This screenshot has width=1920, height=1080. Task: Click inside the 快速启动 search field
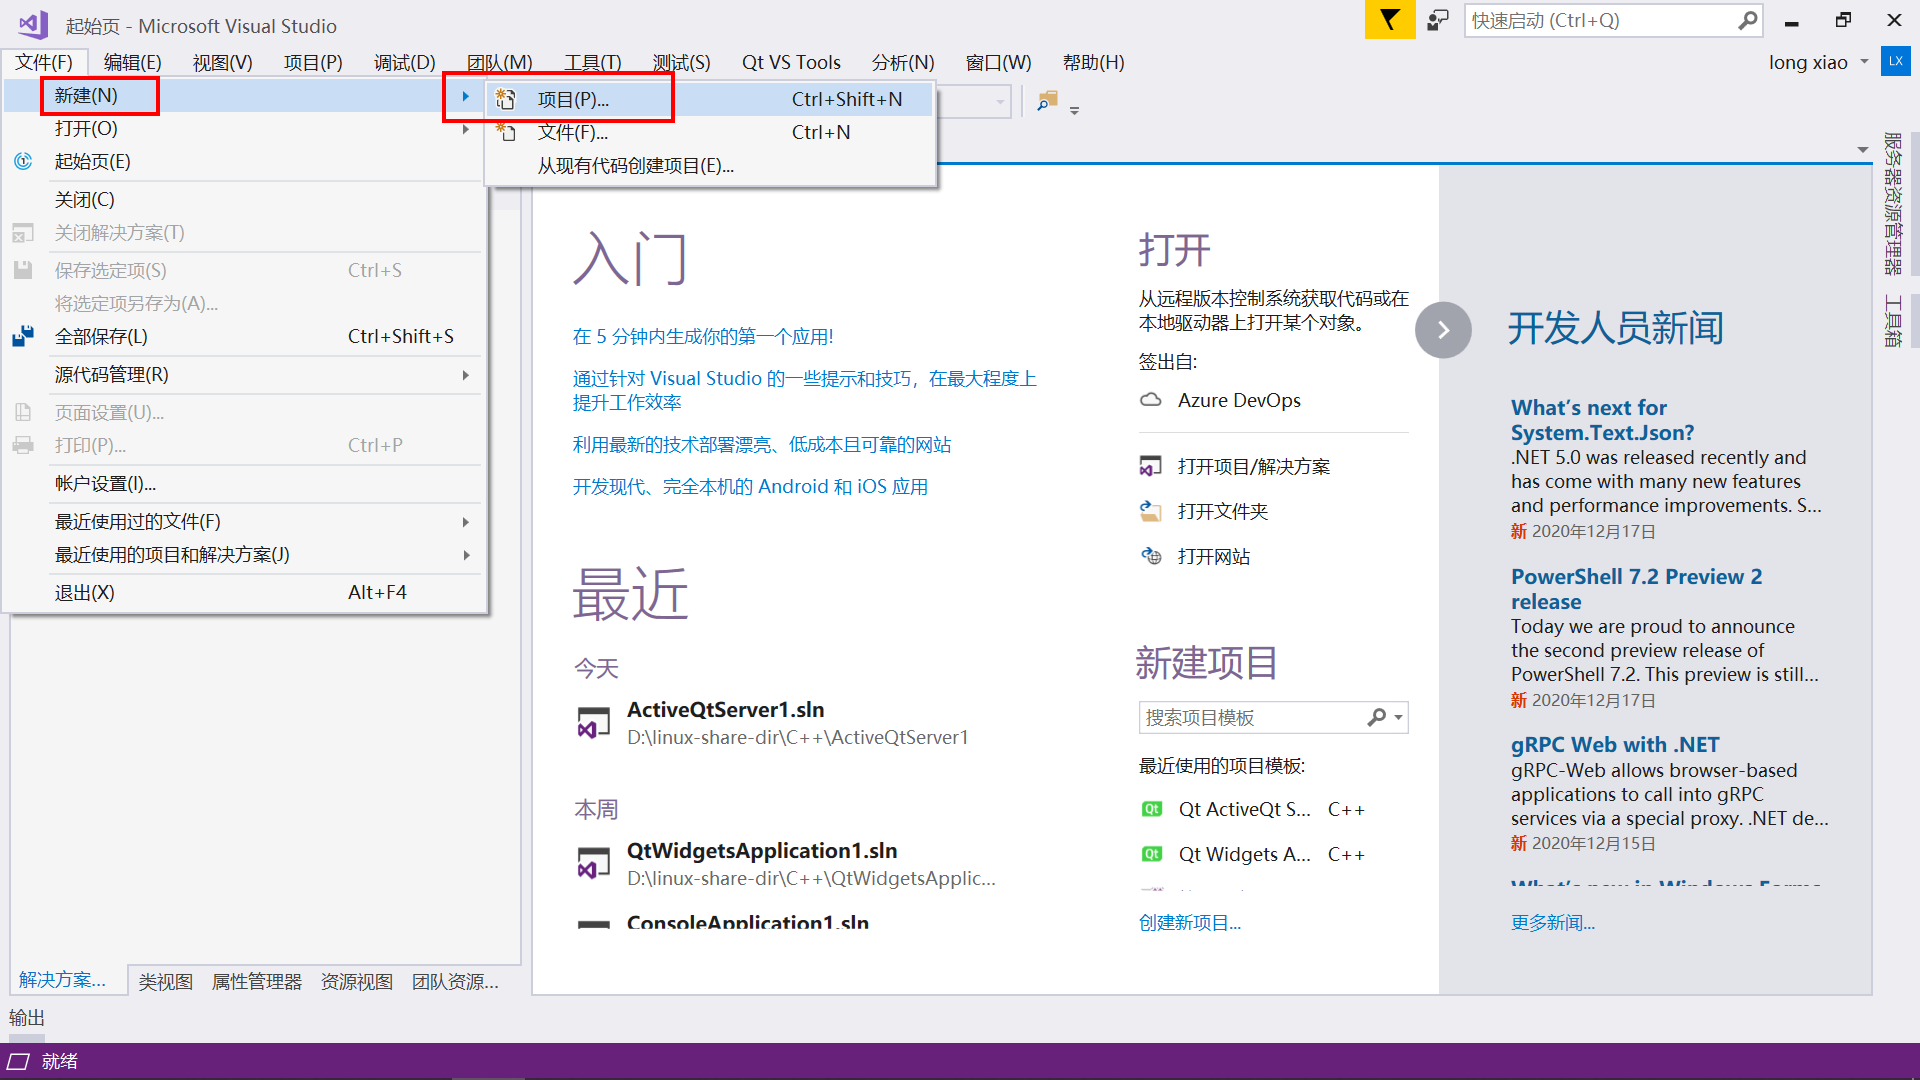(x=1600, y=20)
